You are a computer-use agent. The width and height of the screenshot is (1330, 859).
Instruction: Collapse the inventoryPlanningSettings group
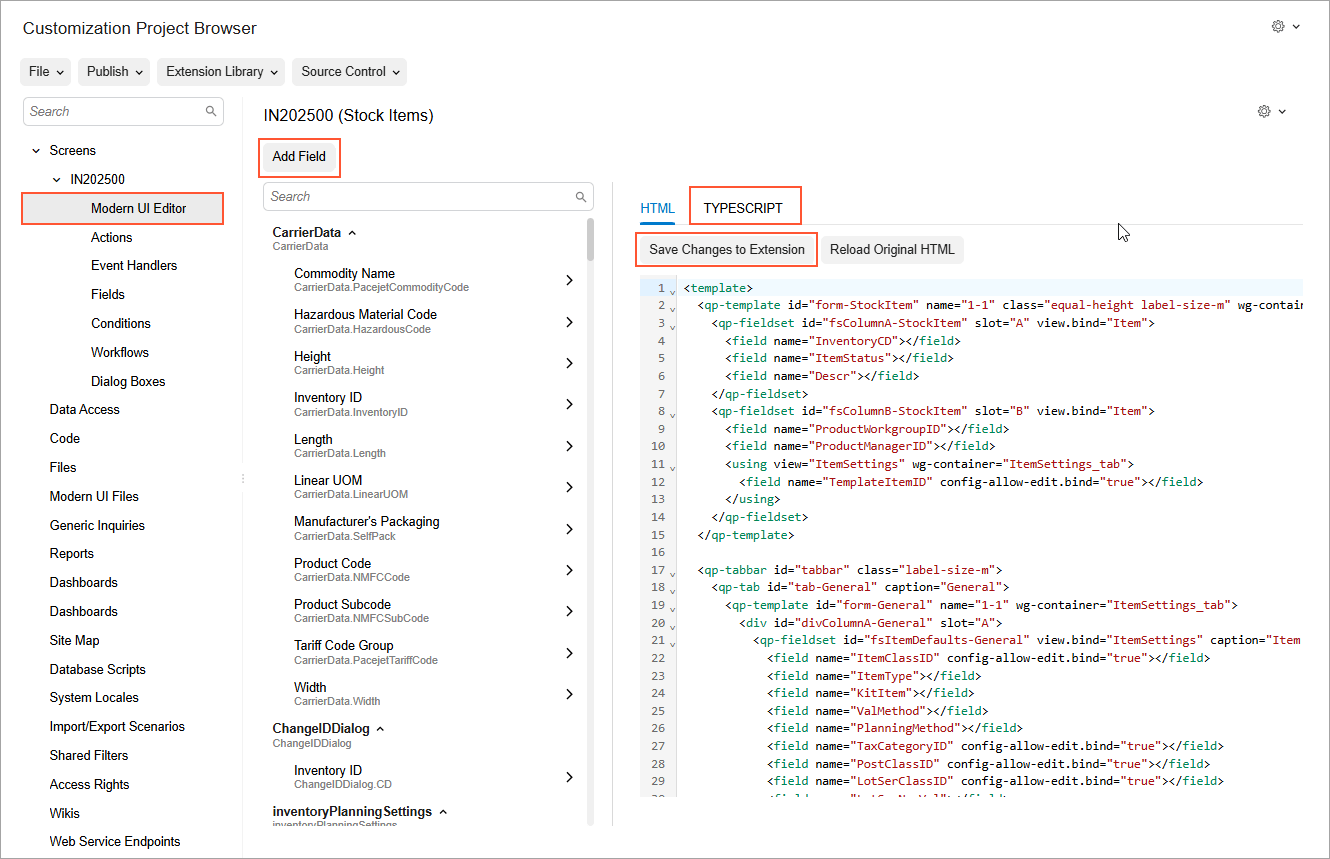click(x=443, y=812)
